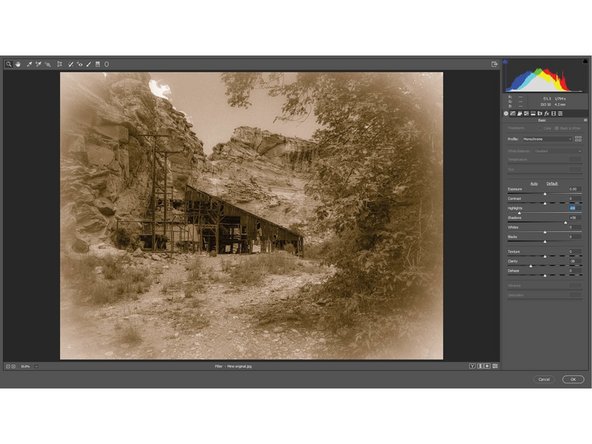Select the Color treatment option
This screenshot has width=592, height=444.
coord(547,128)
